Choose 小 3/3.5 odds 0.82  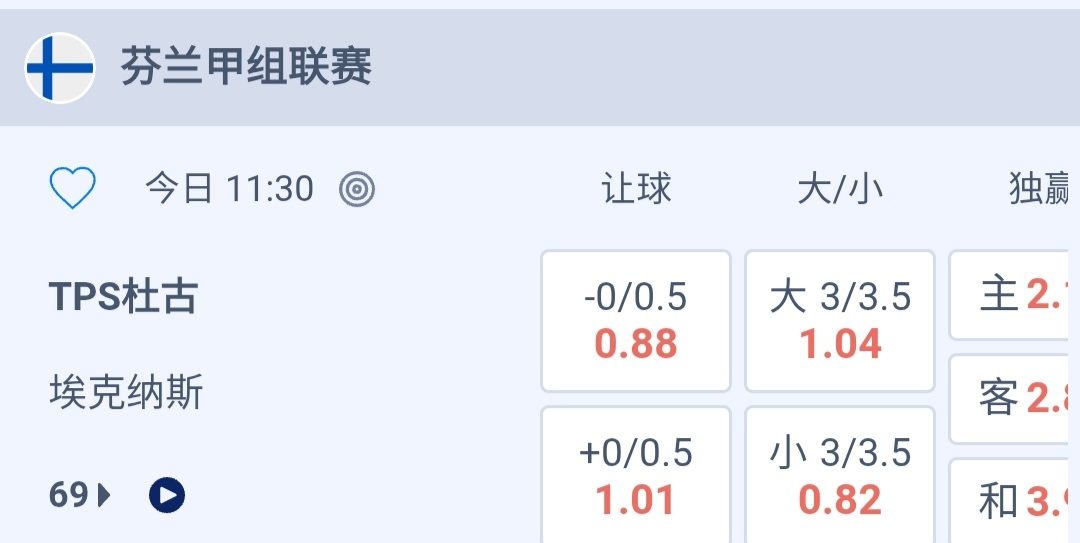tap(840, 476)
